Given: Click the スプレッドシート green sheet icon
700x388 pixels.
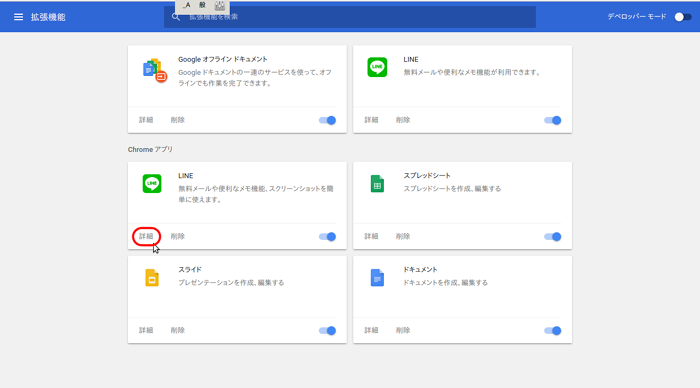Looking at the screenshot, I should point(377,184).
